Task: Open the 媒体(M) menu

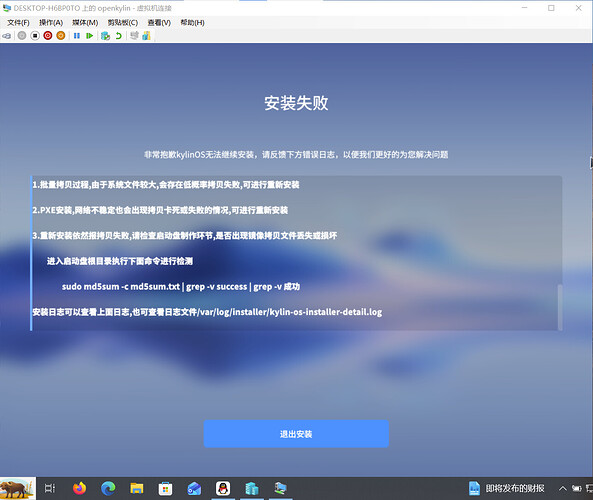Action: click(x=85, y=23)
